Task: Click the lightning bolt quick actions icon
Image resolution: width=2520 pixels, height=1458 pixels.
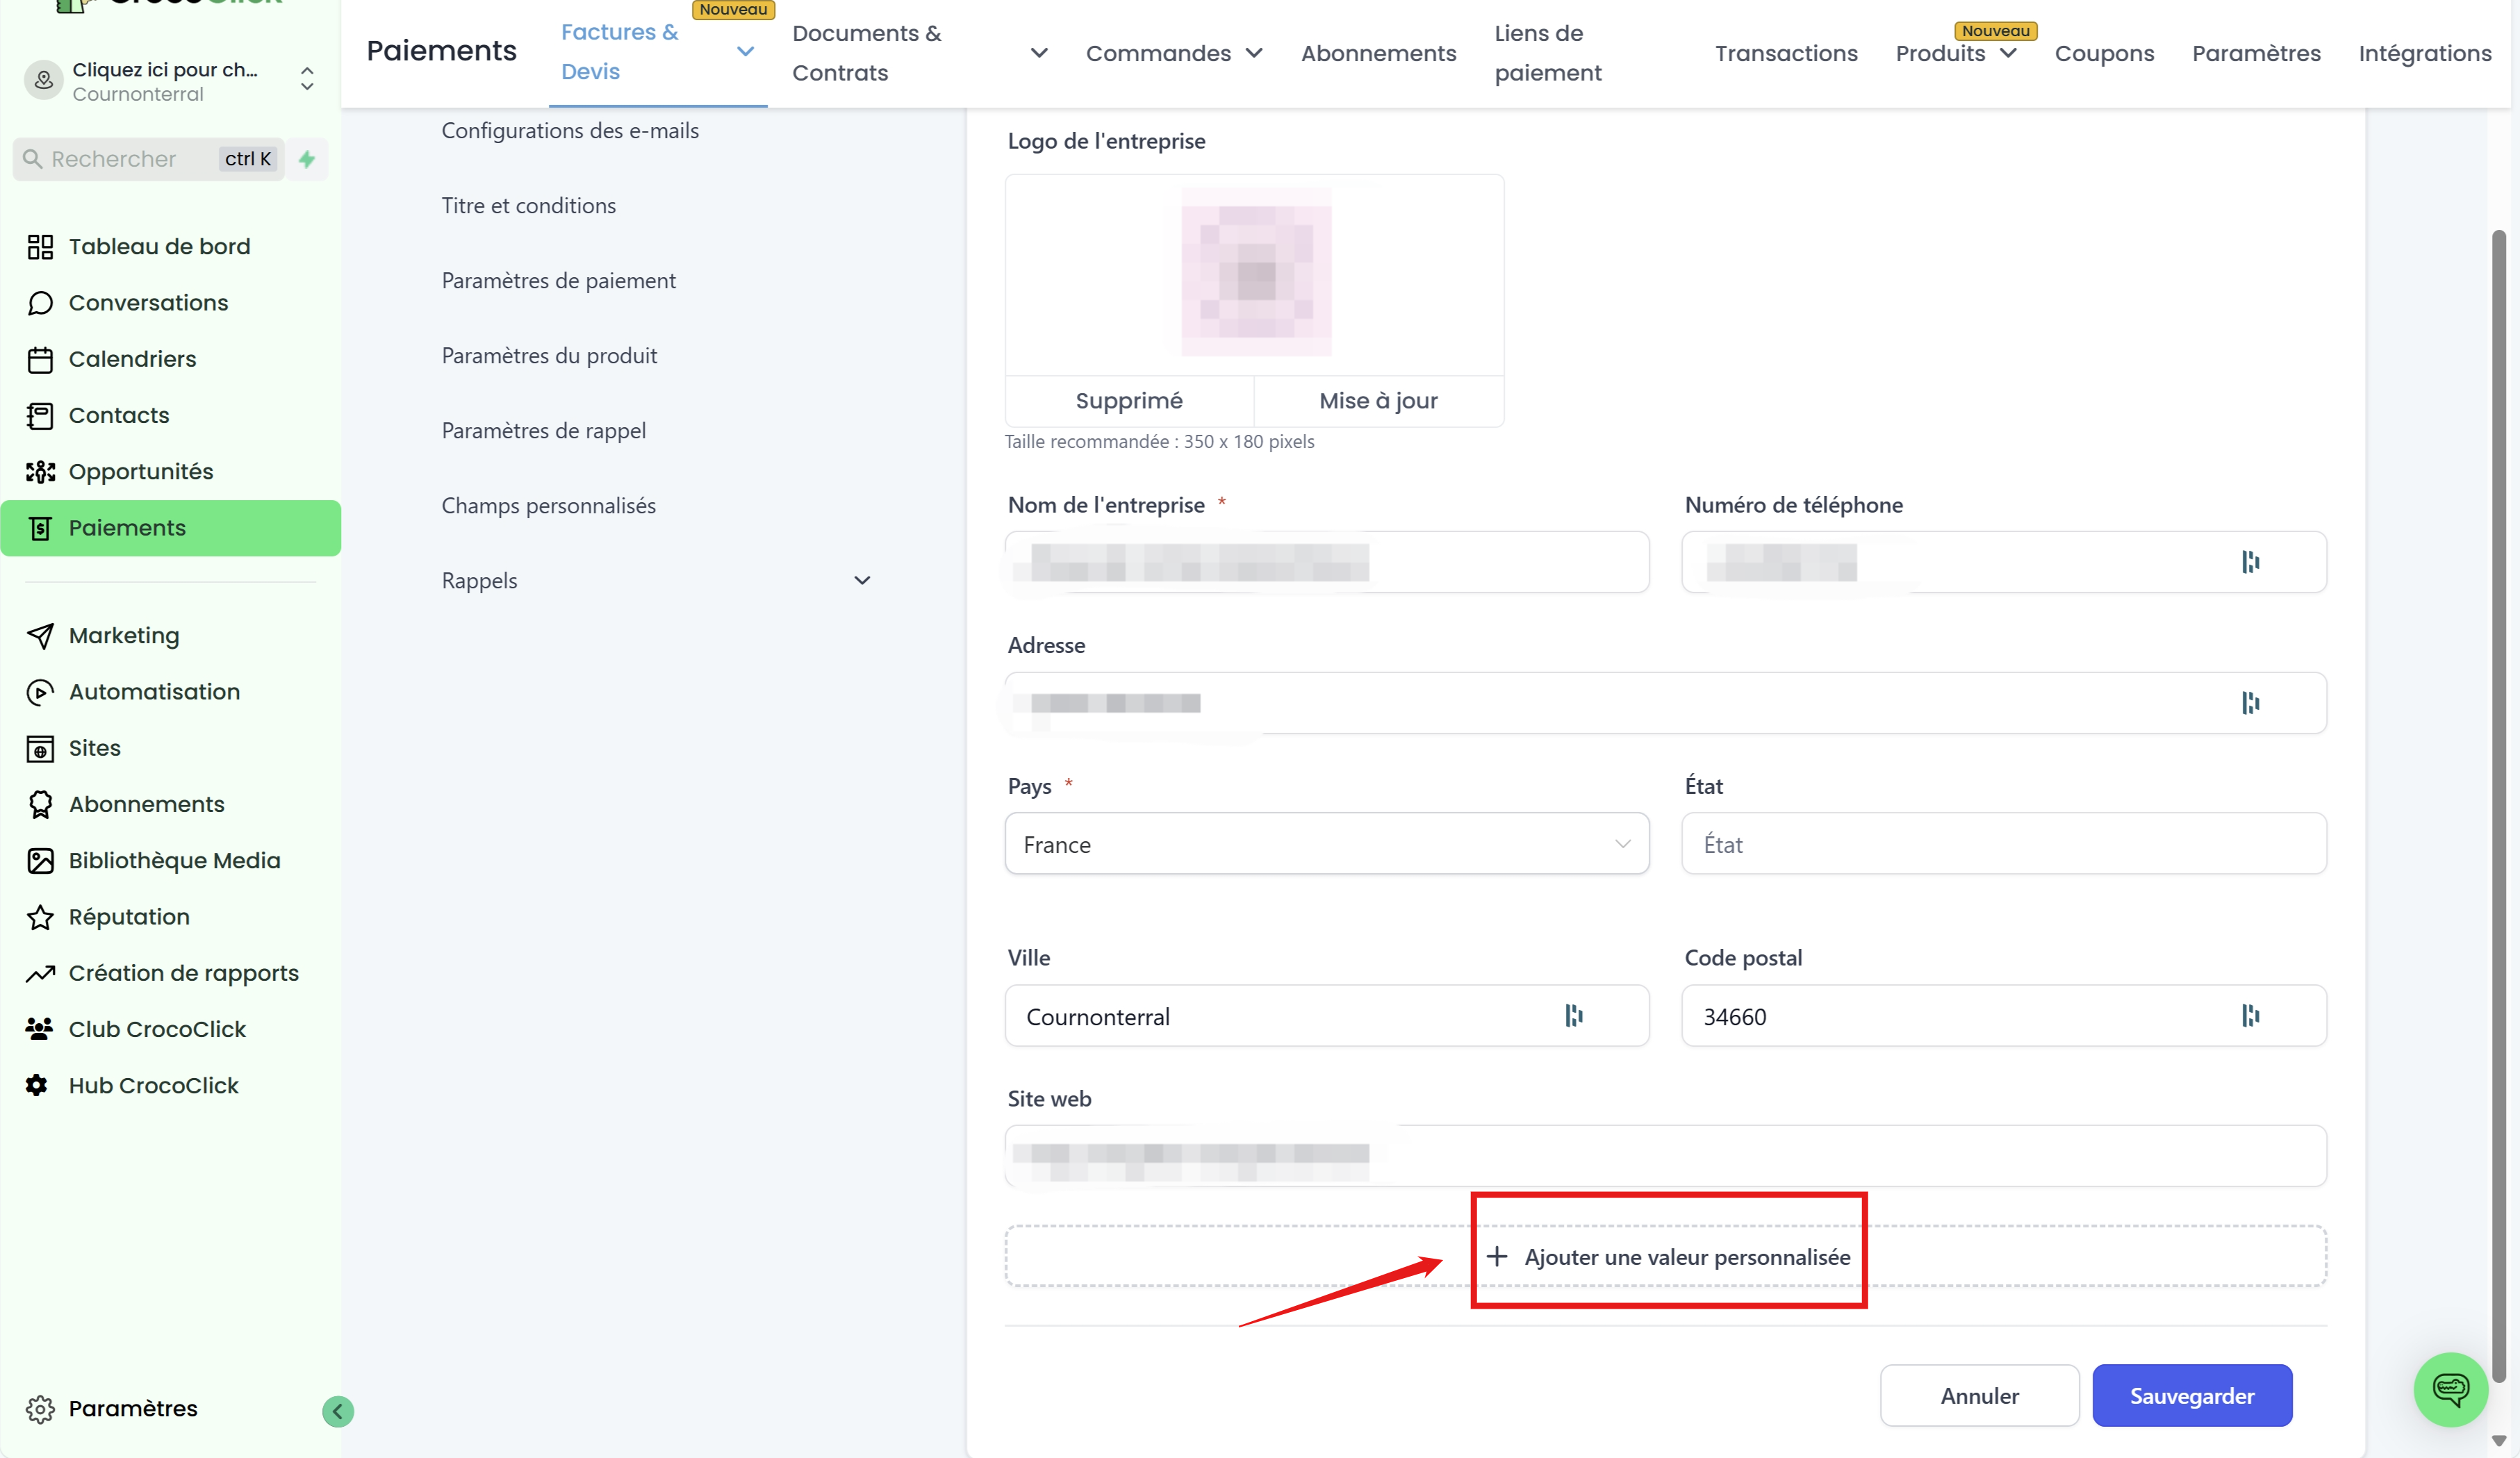Action: (x=307, y=159)
